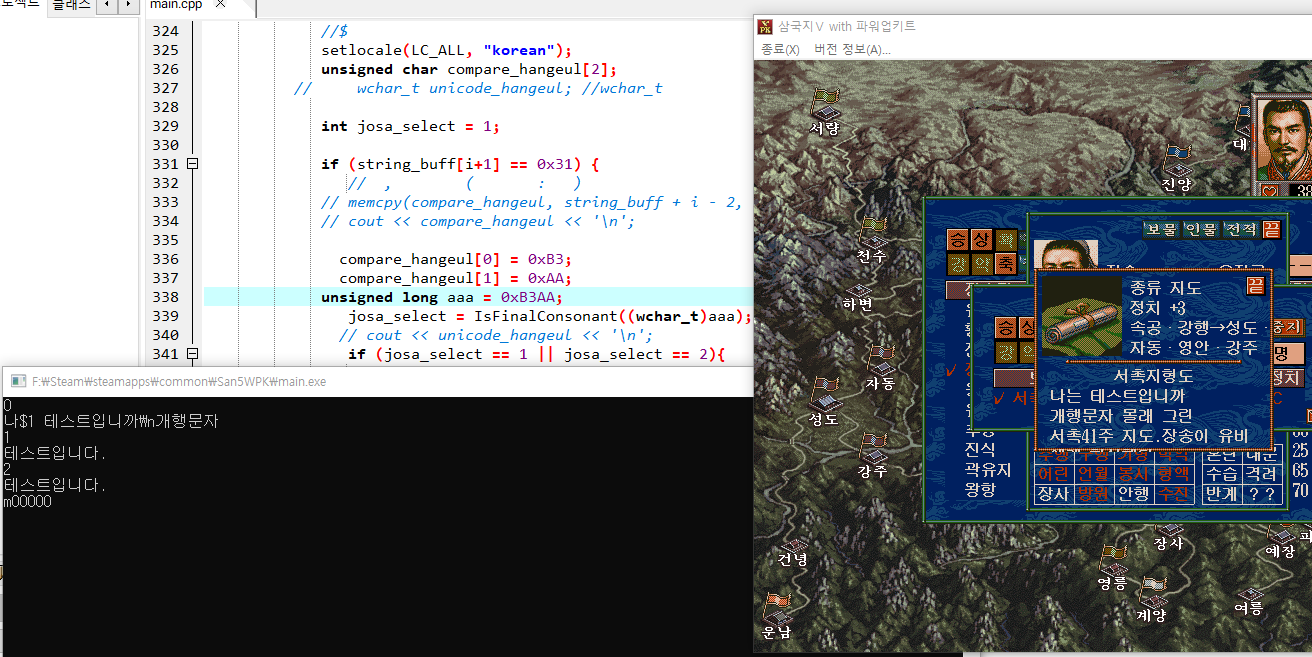Select the 봉시 formation cell
This screenshot has height=657, width=1312.
point(1133,474)
